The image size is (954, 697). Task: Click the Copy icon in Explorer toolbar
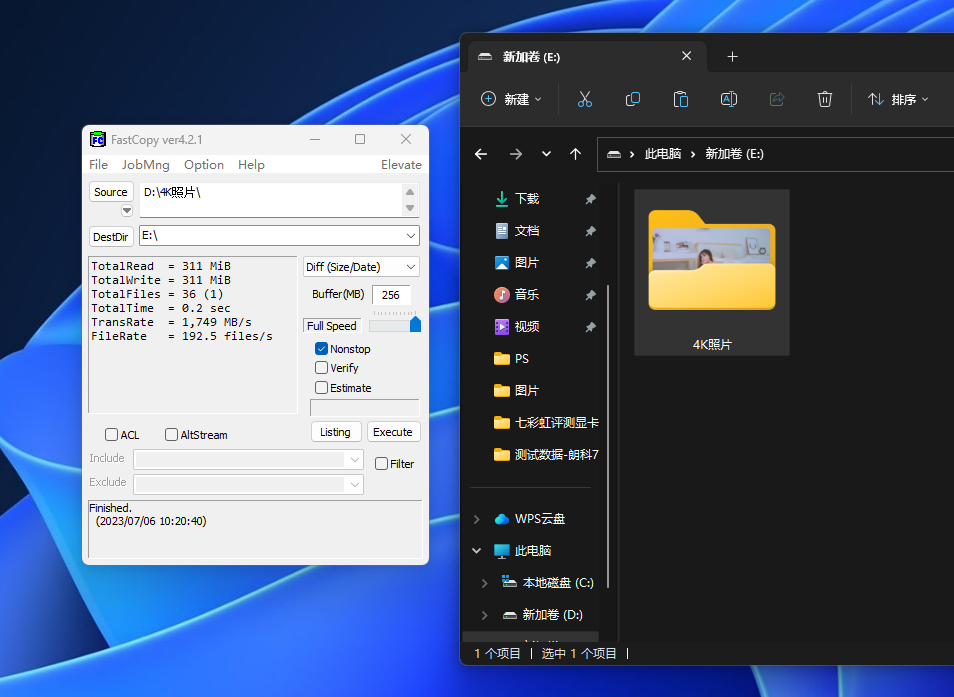[633, 99]
